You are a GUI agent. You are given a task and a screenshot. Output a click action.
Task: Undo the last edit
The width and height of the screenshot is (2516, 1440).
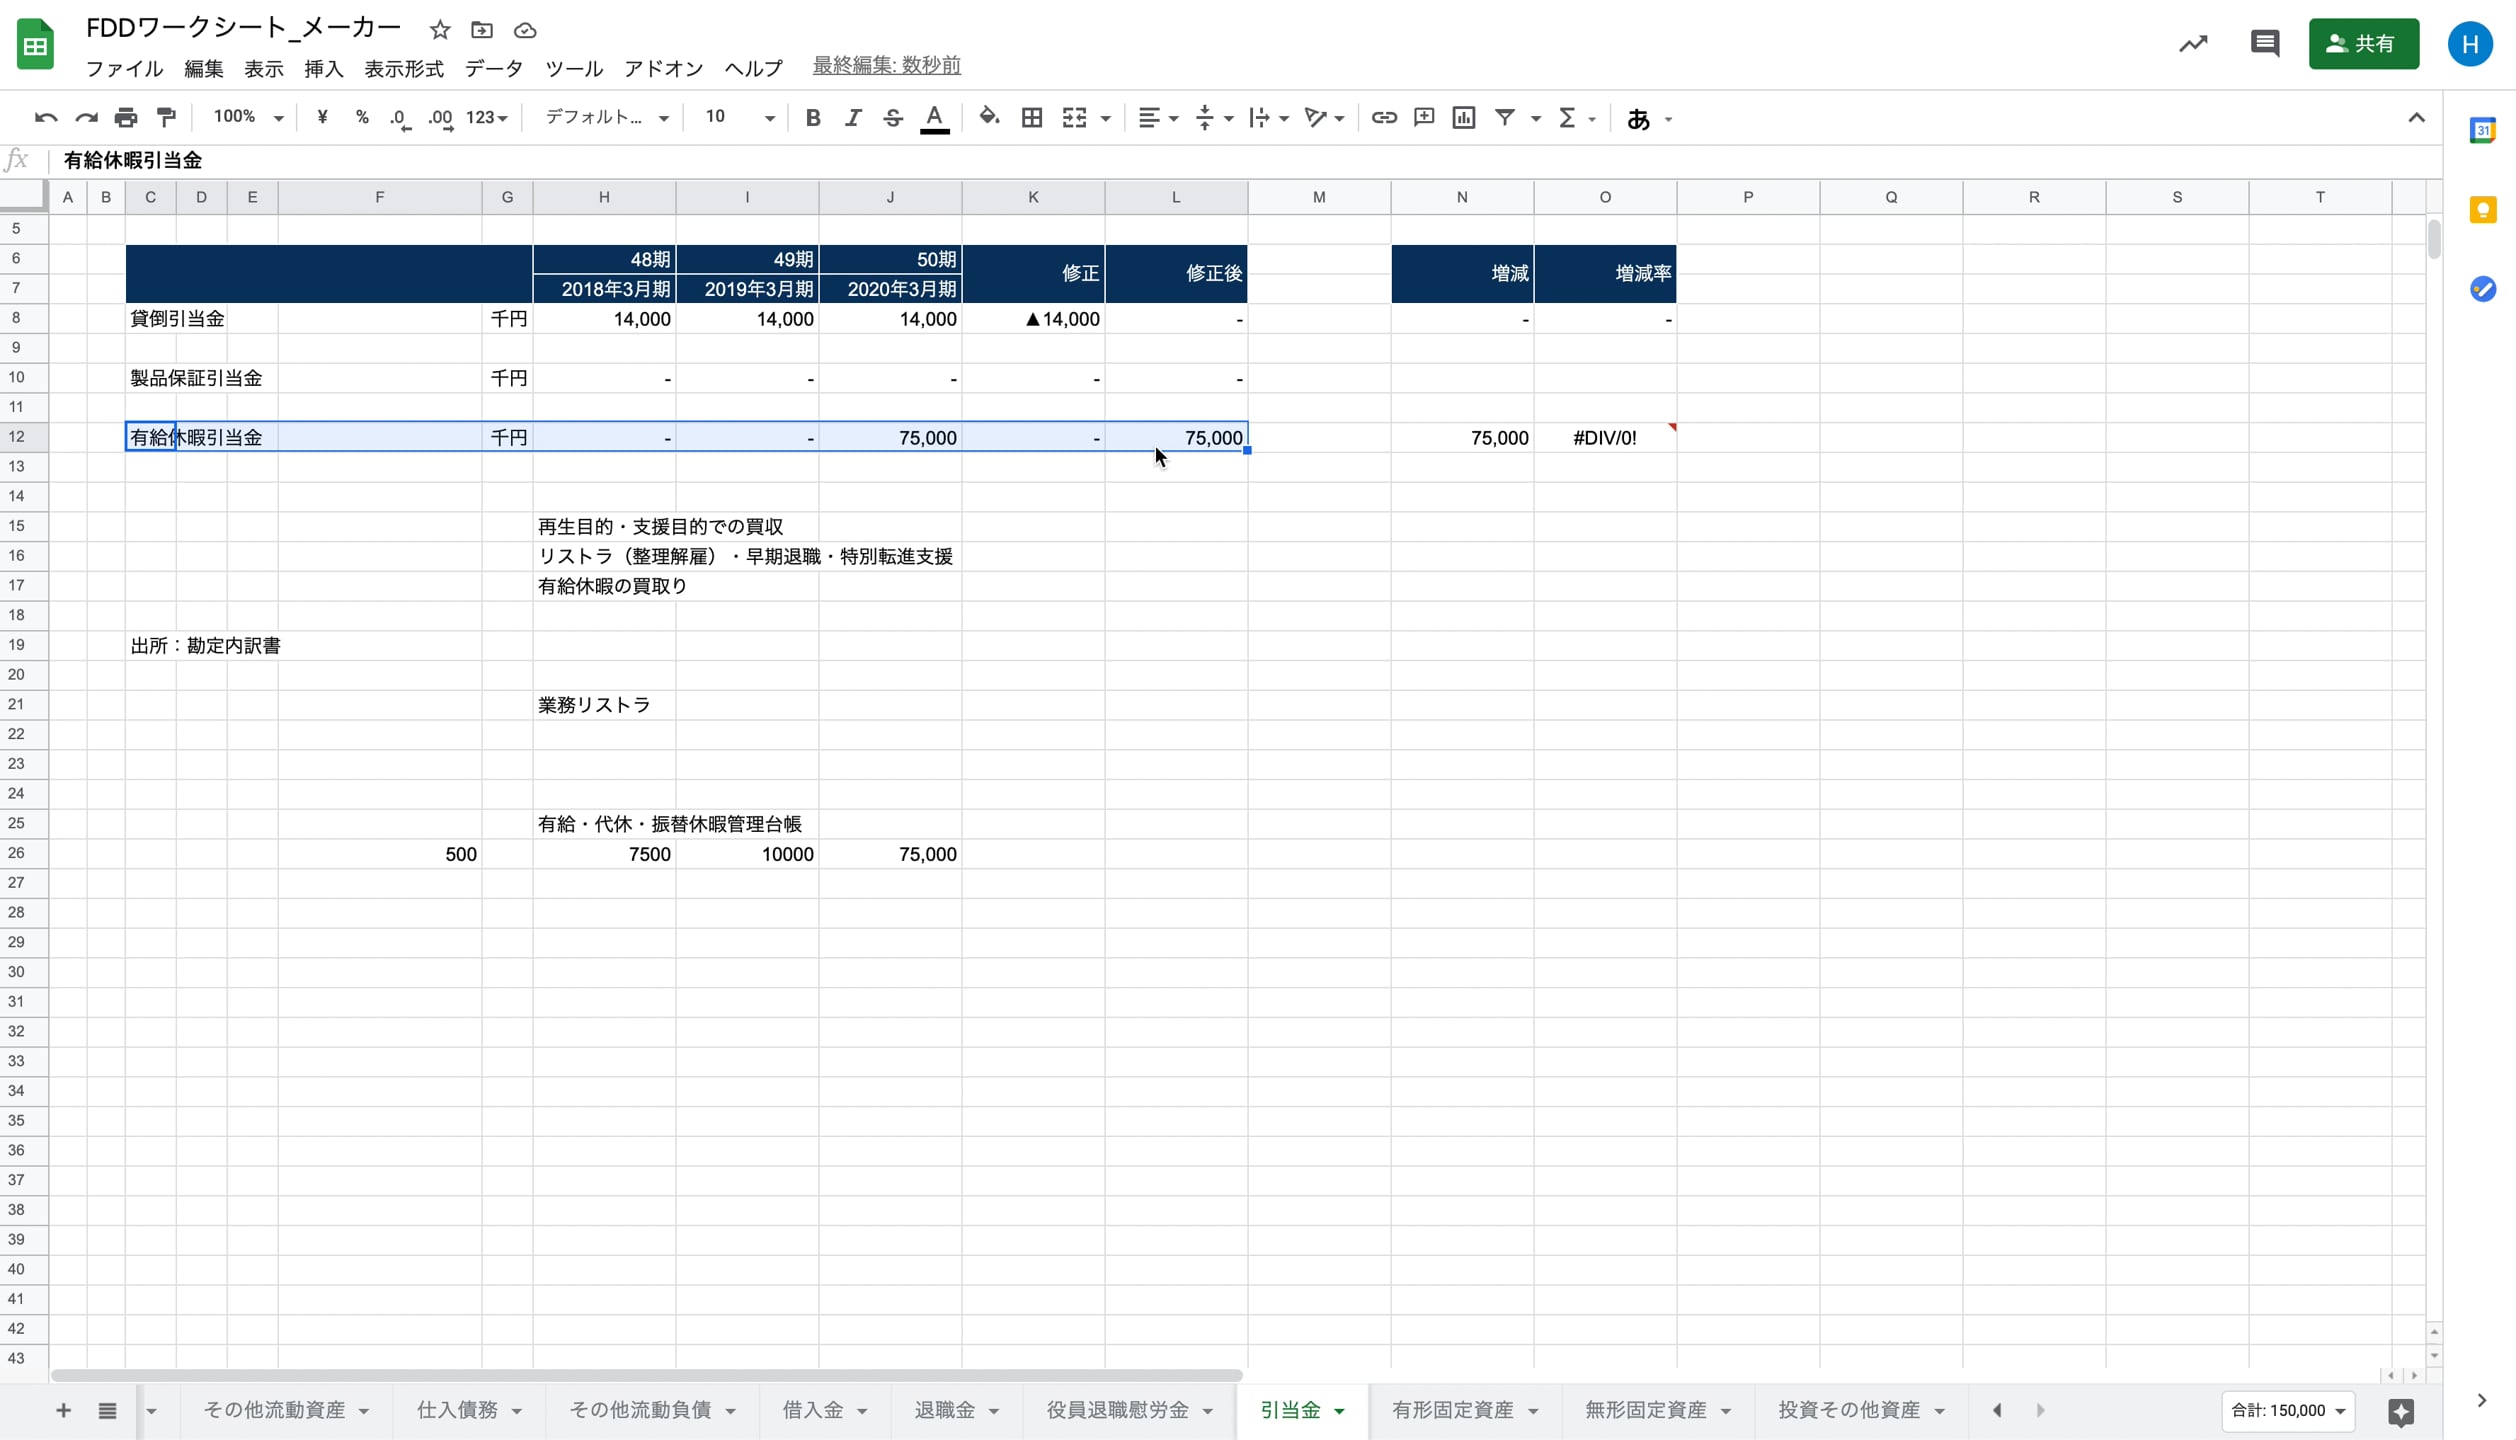pyautogui.click(x=44, y=117)
